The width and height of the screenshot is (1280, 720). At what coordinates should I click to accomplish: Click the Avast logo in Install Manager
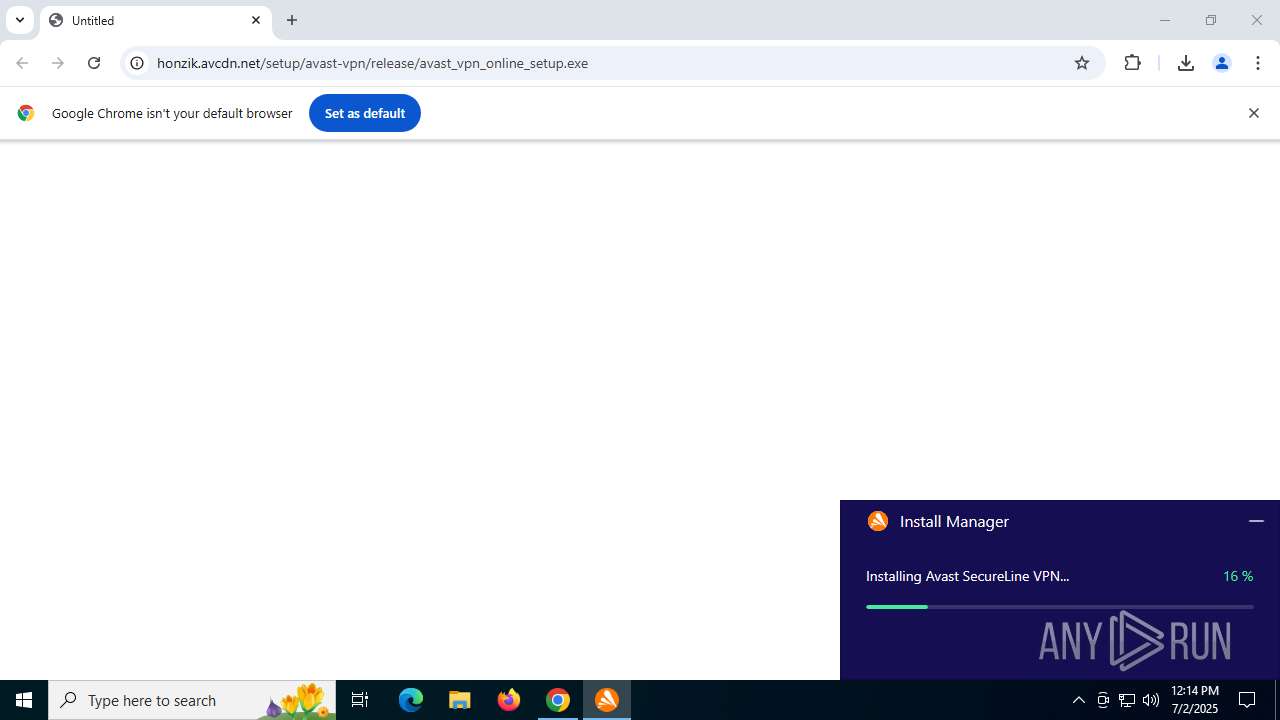(x=878, y=521)
